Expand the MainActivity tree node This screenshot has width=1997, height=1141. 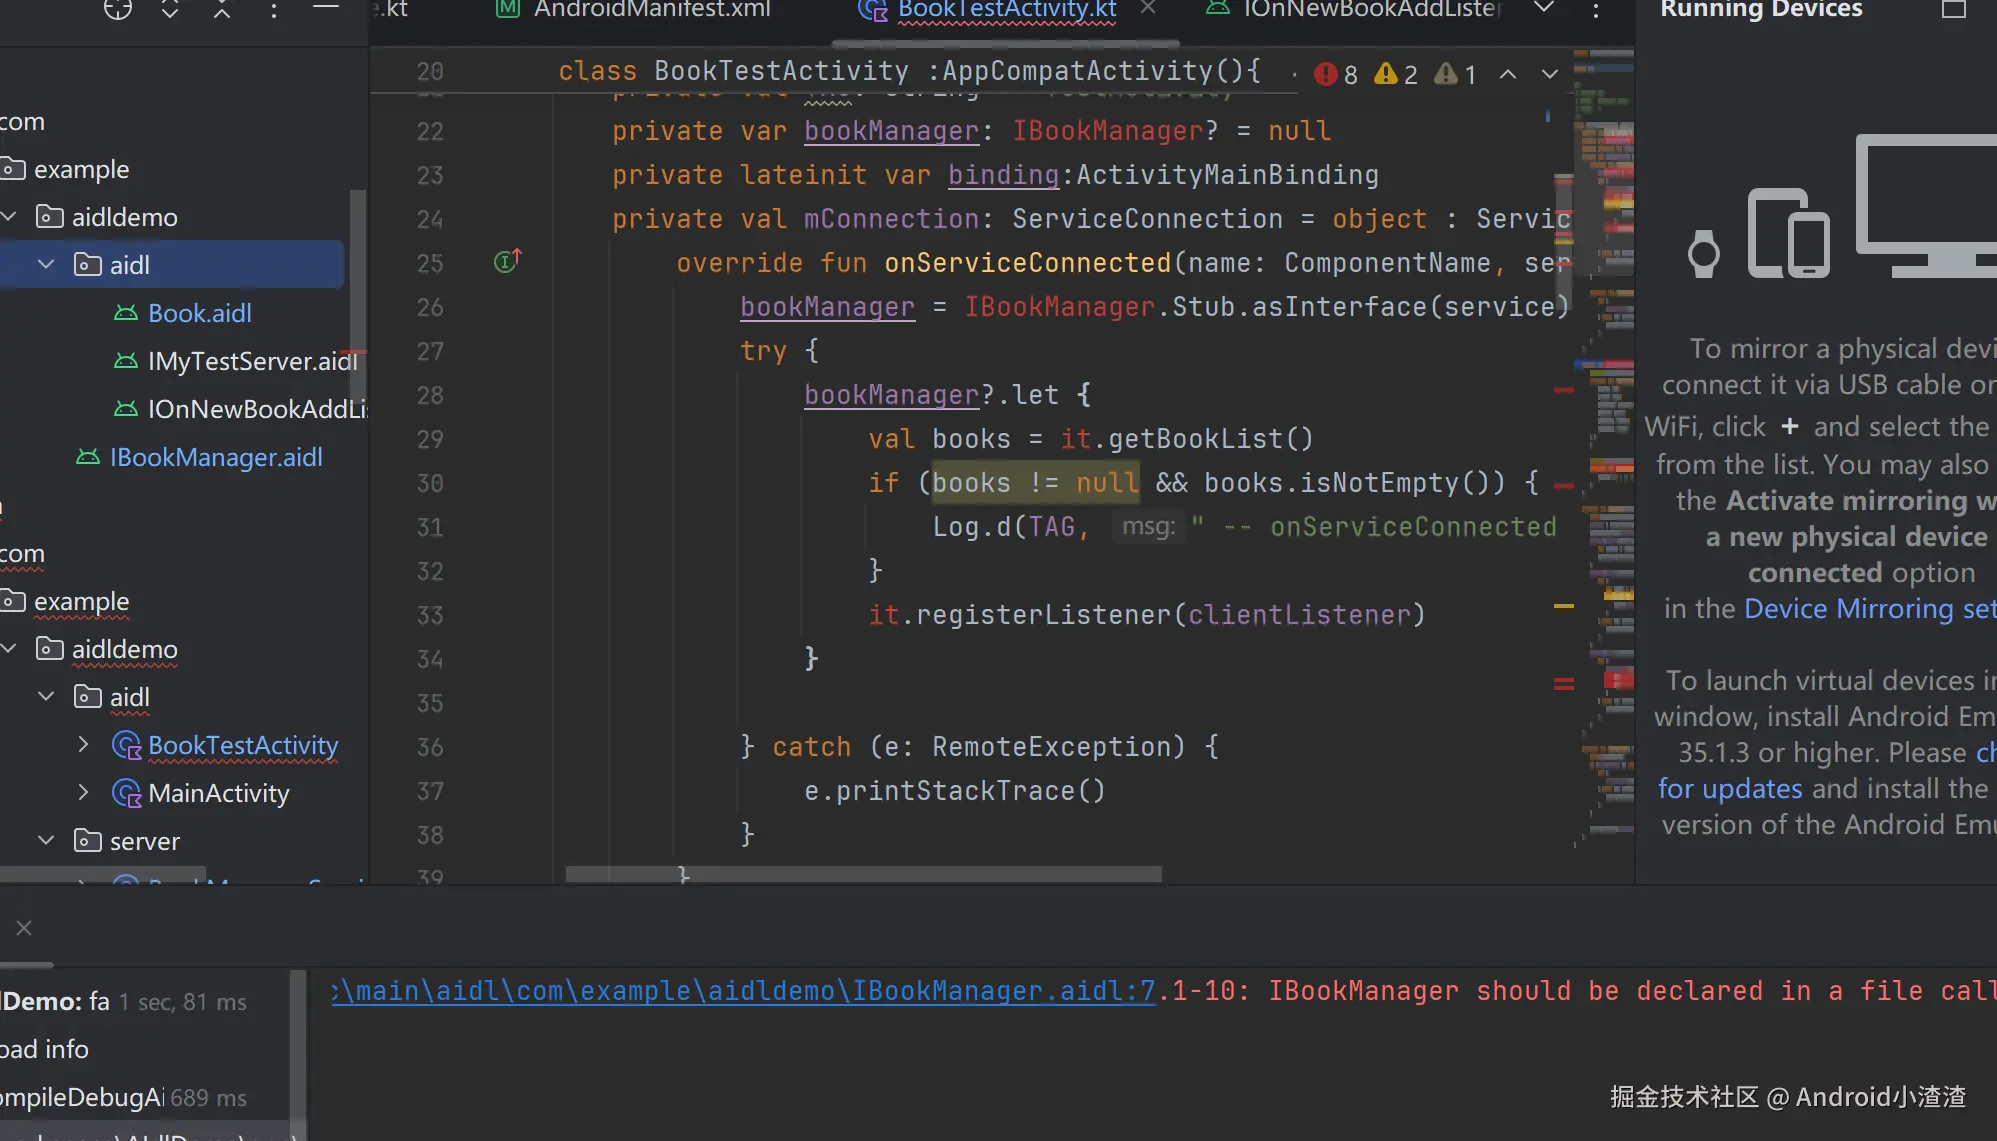tap(84, 793)
